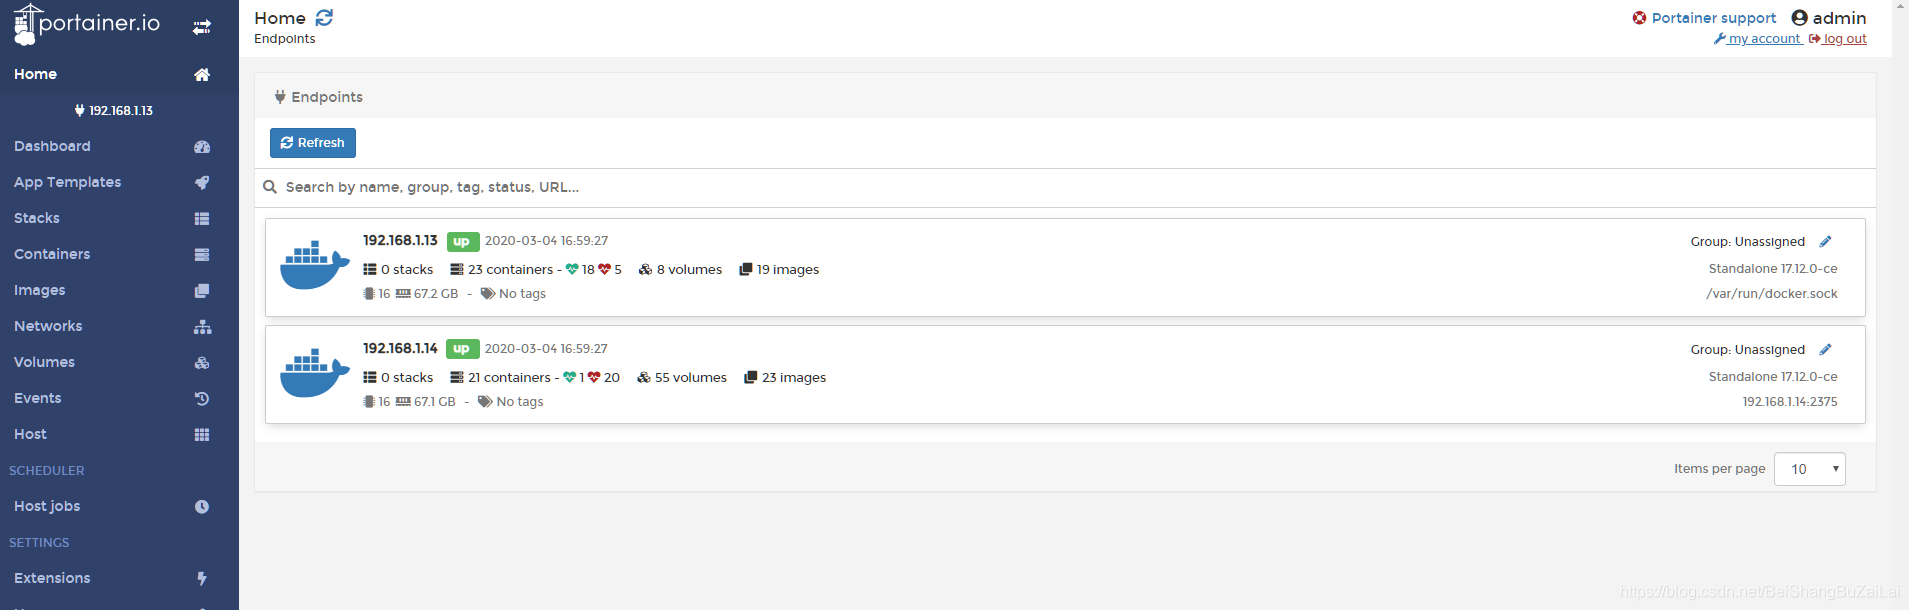Go to Stacks in sidebar
This screenshot has width=1909, height=610.
pos(37,218)
